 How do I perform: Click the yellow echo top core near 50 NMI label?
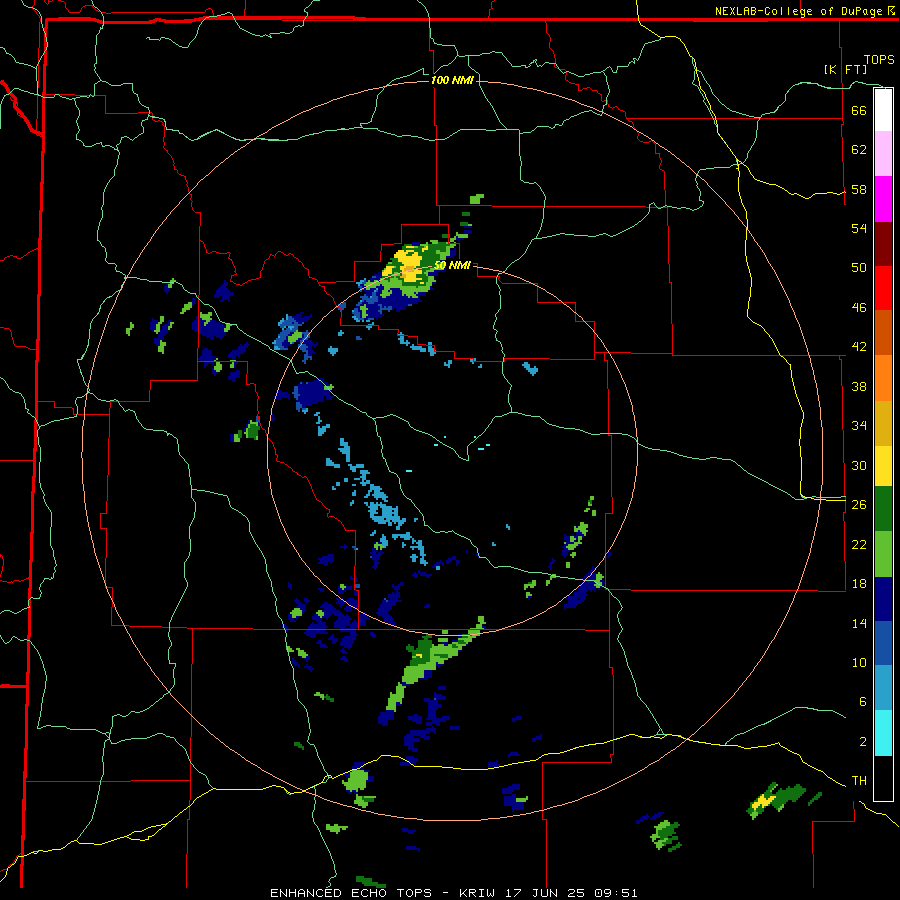[x=408, y=265]
